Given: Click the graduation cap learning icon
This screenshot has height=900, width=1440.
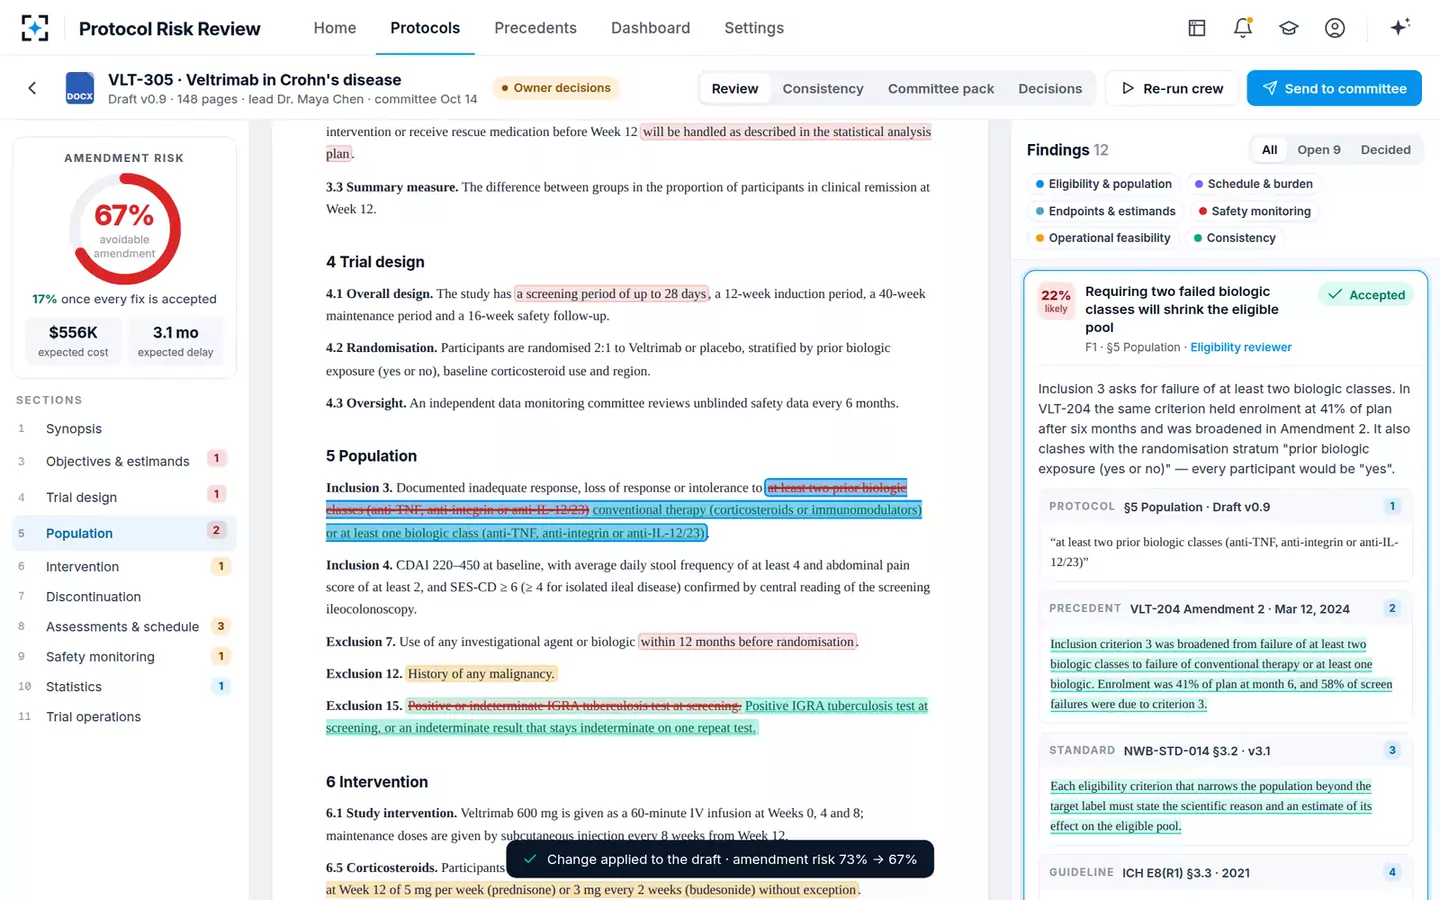Looking at the screenshot, I should (1289, 28).
